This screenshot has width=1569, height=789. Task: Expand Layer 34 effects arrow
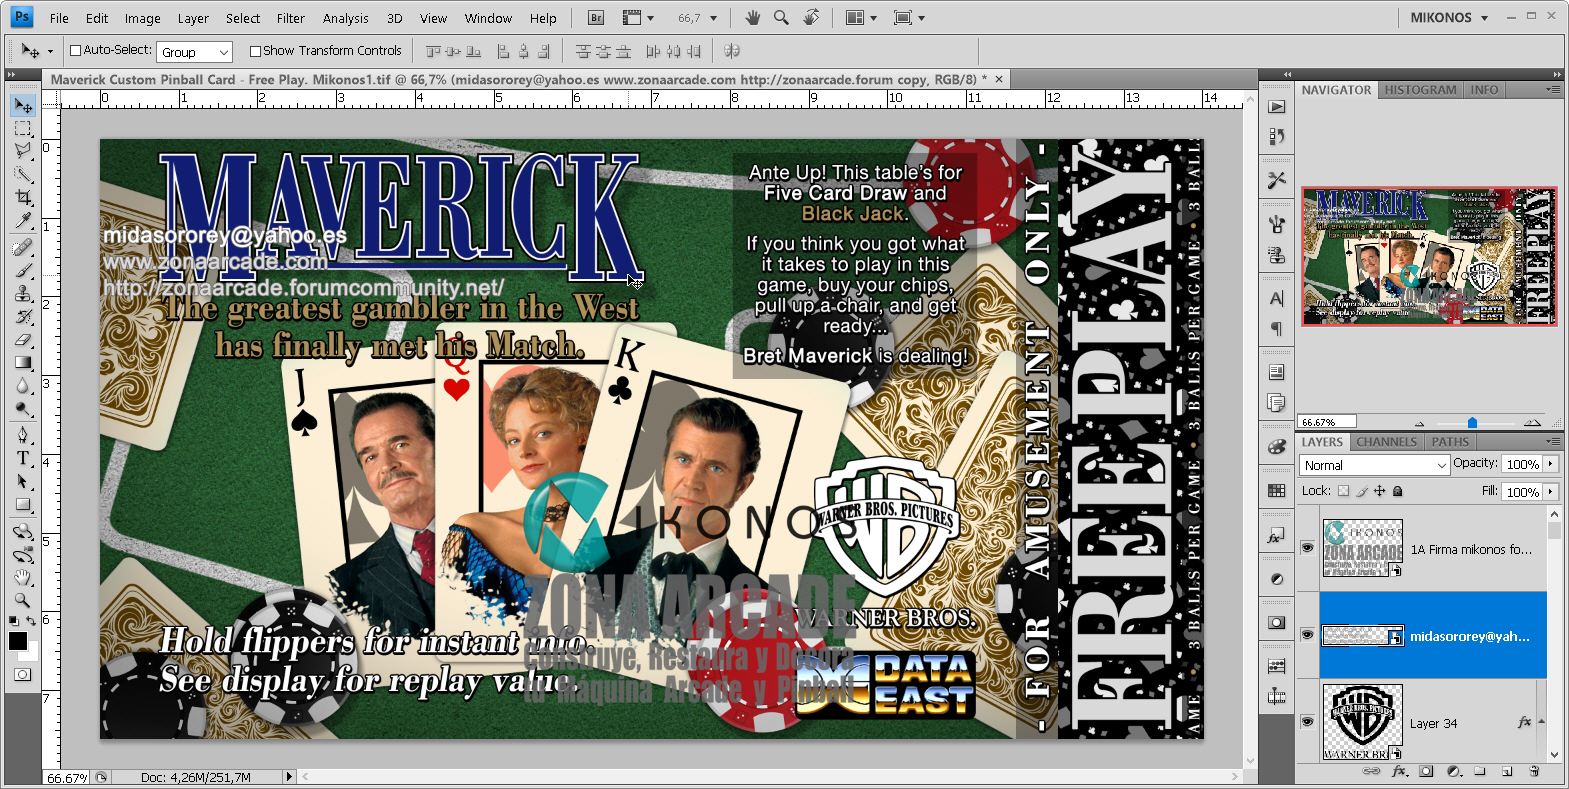coord(1541,722)
